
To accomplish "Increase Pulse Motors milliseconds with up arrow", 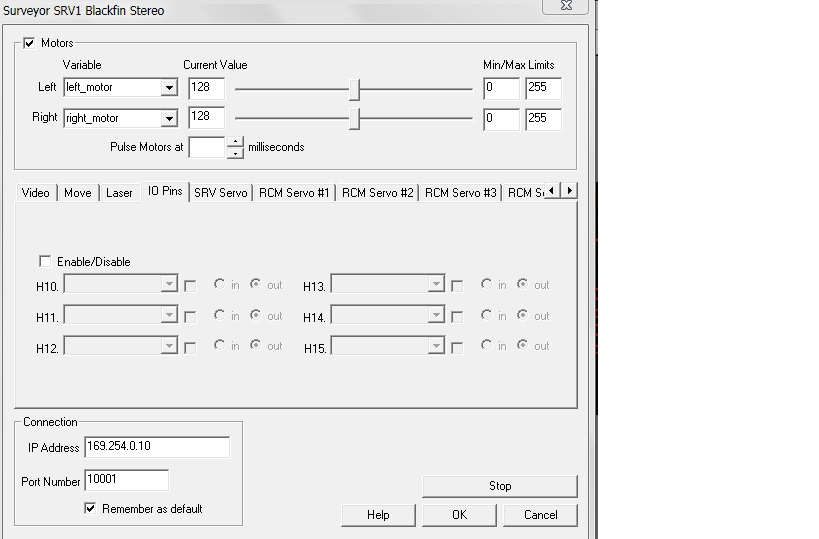I will (x=235, y=142).
